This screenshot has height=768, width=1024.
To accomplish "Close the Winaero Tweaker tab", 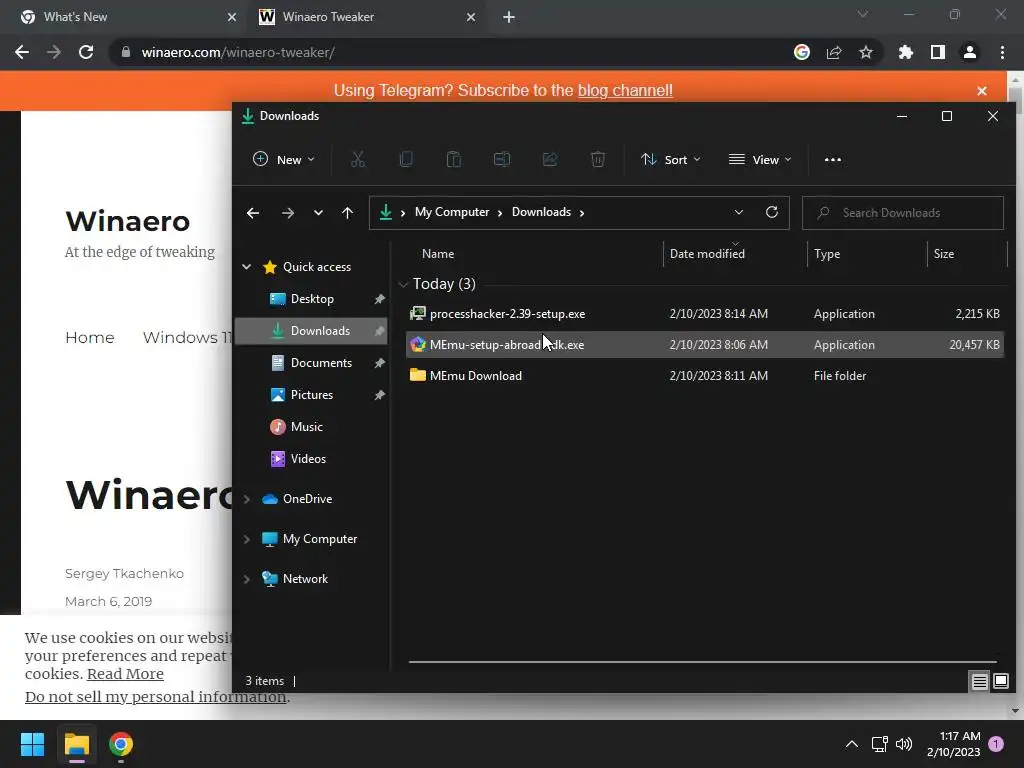I will coord(471,17).
